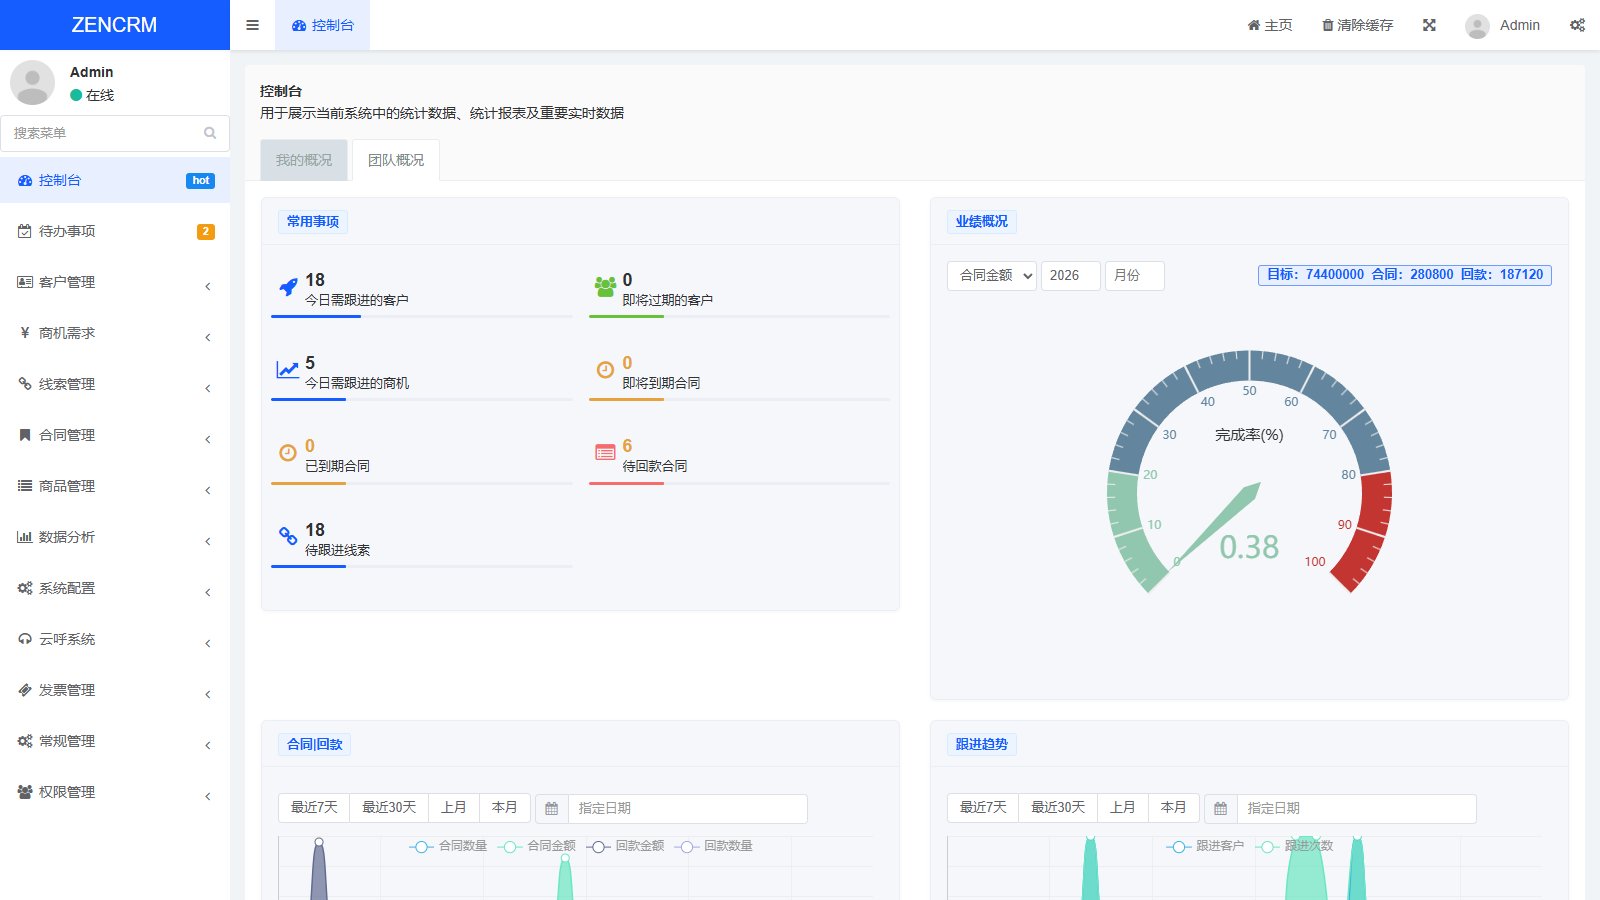Toggle the 回款金额 legend series
Viewport: 1600px width, 900px height.
point(625,846)
